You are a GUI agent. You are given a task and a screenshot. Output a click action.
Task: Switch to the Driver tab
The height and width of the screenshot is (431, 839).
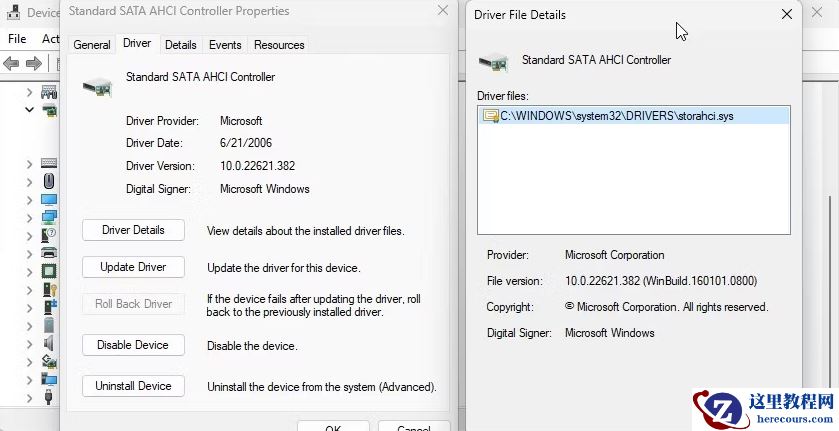pyautogui.click(x=137, y=43)
